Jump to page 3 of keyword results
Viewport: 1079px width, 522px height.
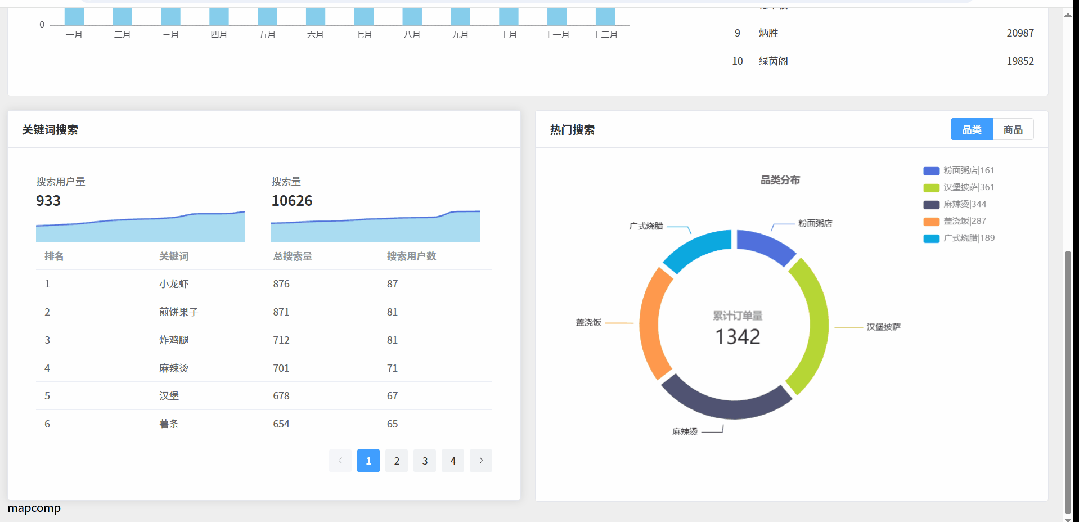425,461
